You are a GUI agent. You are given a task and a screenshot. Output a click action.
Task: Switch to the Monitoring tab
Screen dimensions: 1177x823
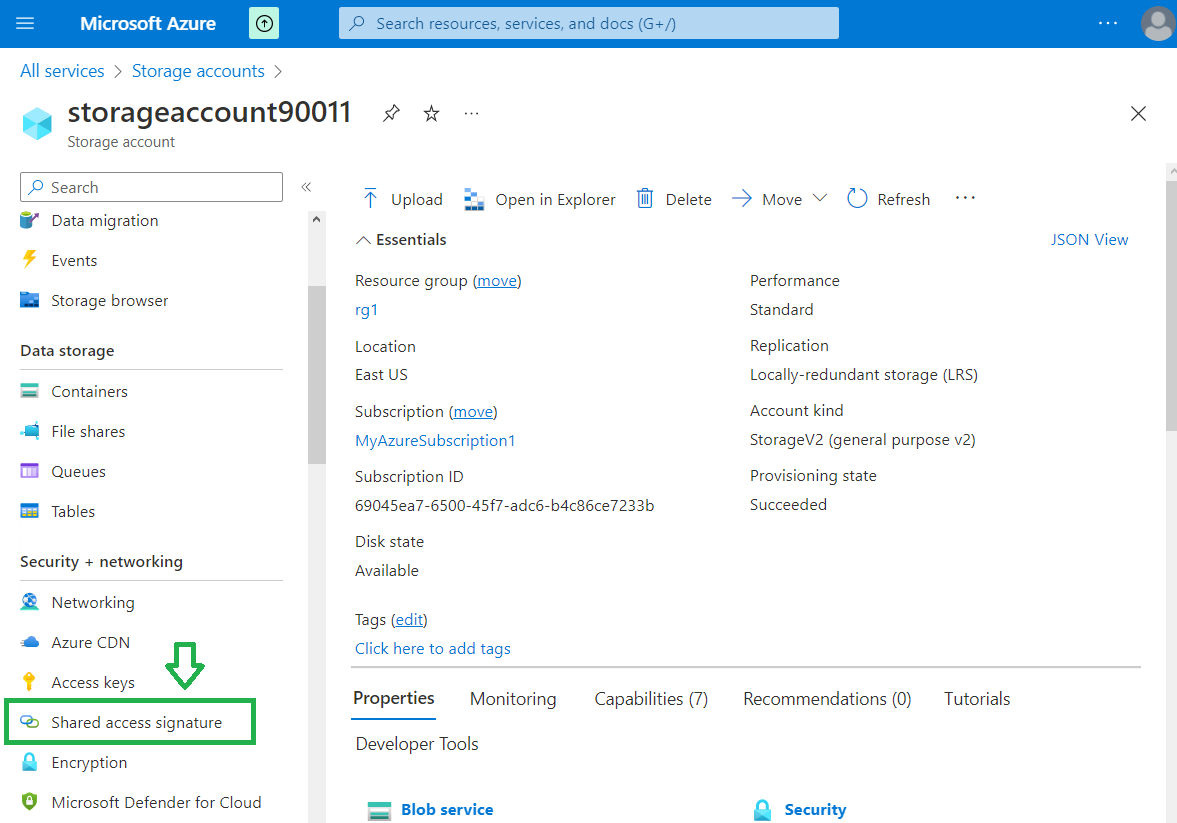513,699
